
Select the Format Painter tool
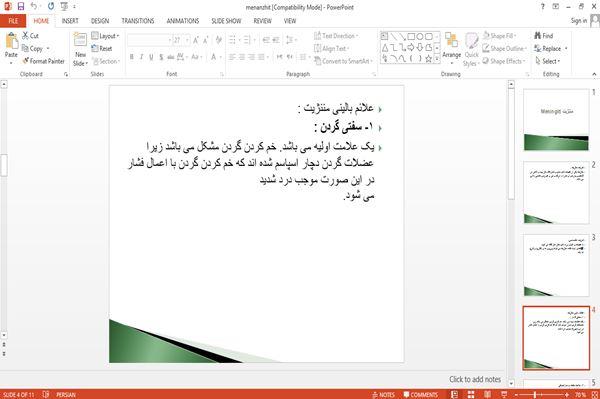tap(43, 61)
